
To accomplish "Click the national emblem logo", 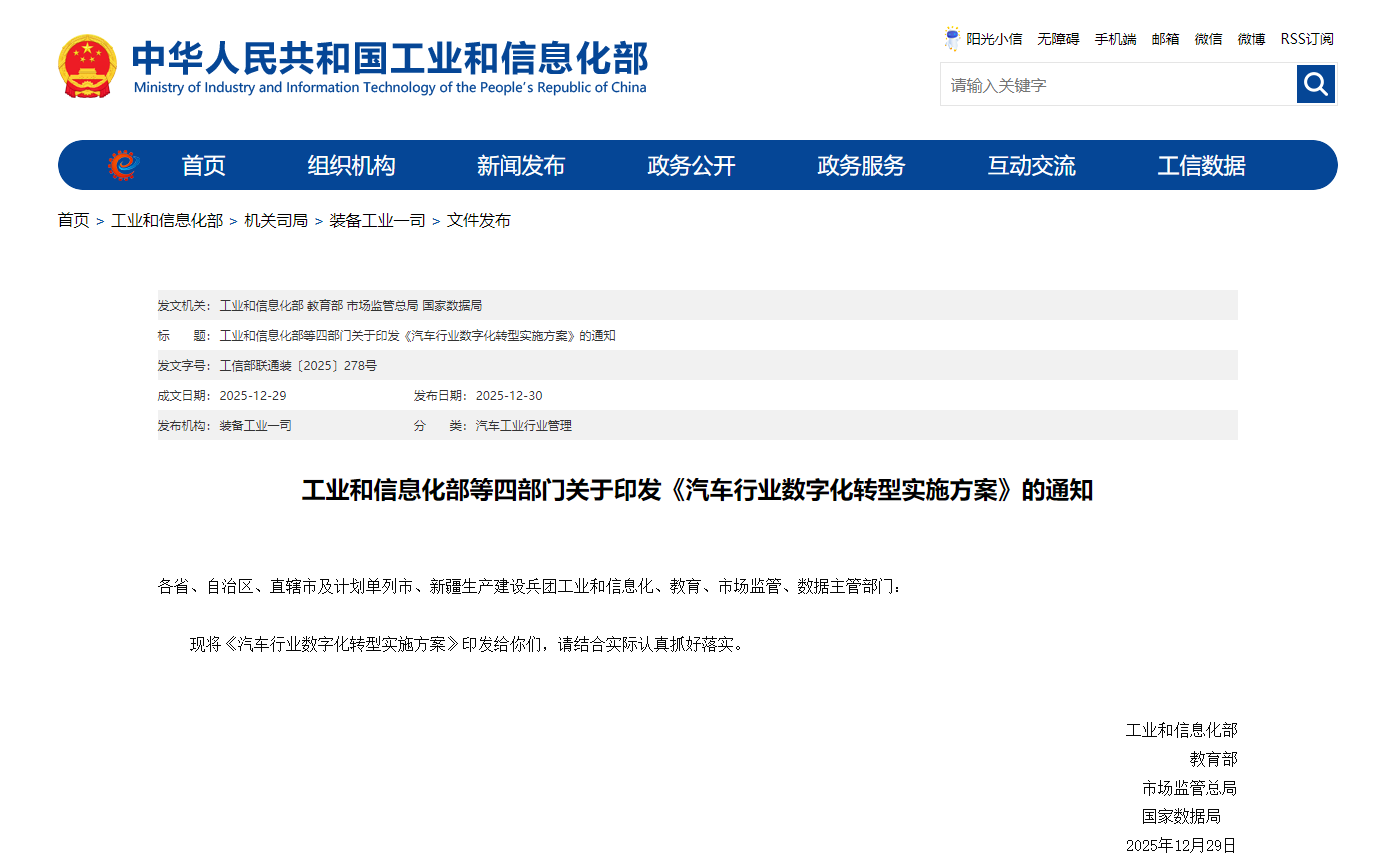I will click(87, 66).
